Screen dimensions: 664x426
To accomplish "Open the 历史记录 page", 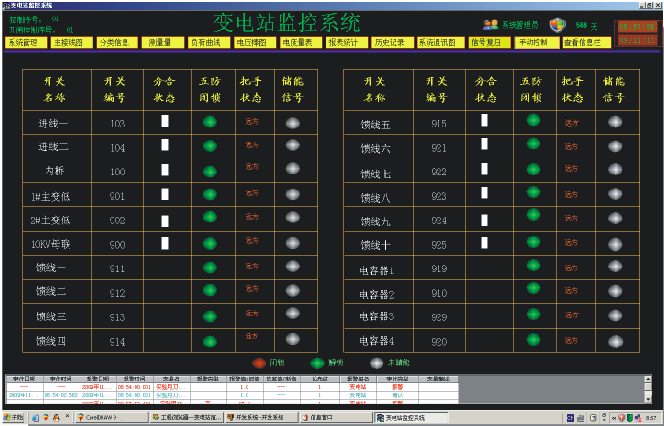I will [388, 43].
